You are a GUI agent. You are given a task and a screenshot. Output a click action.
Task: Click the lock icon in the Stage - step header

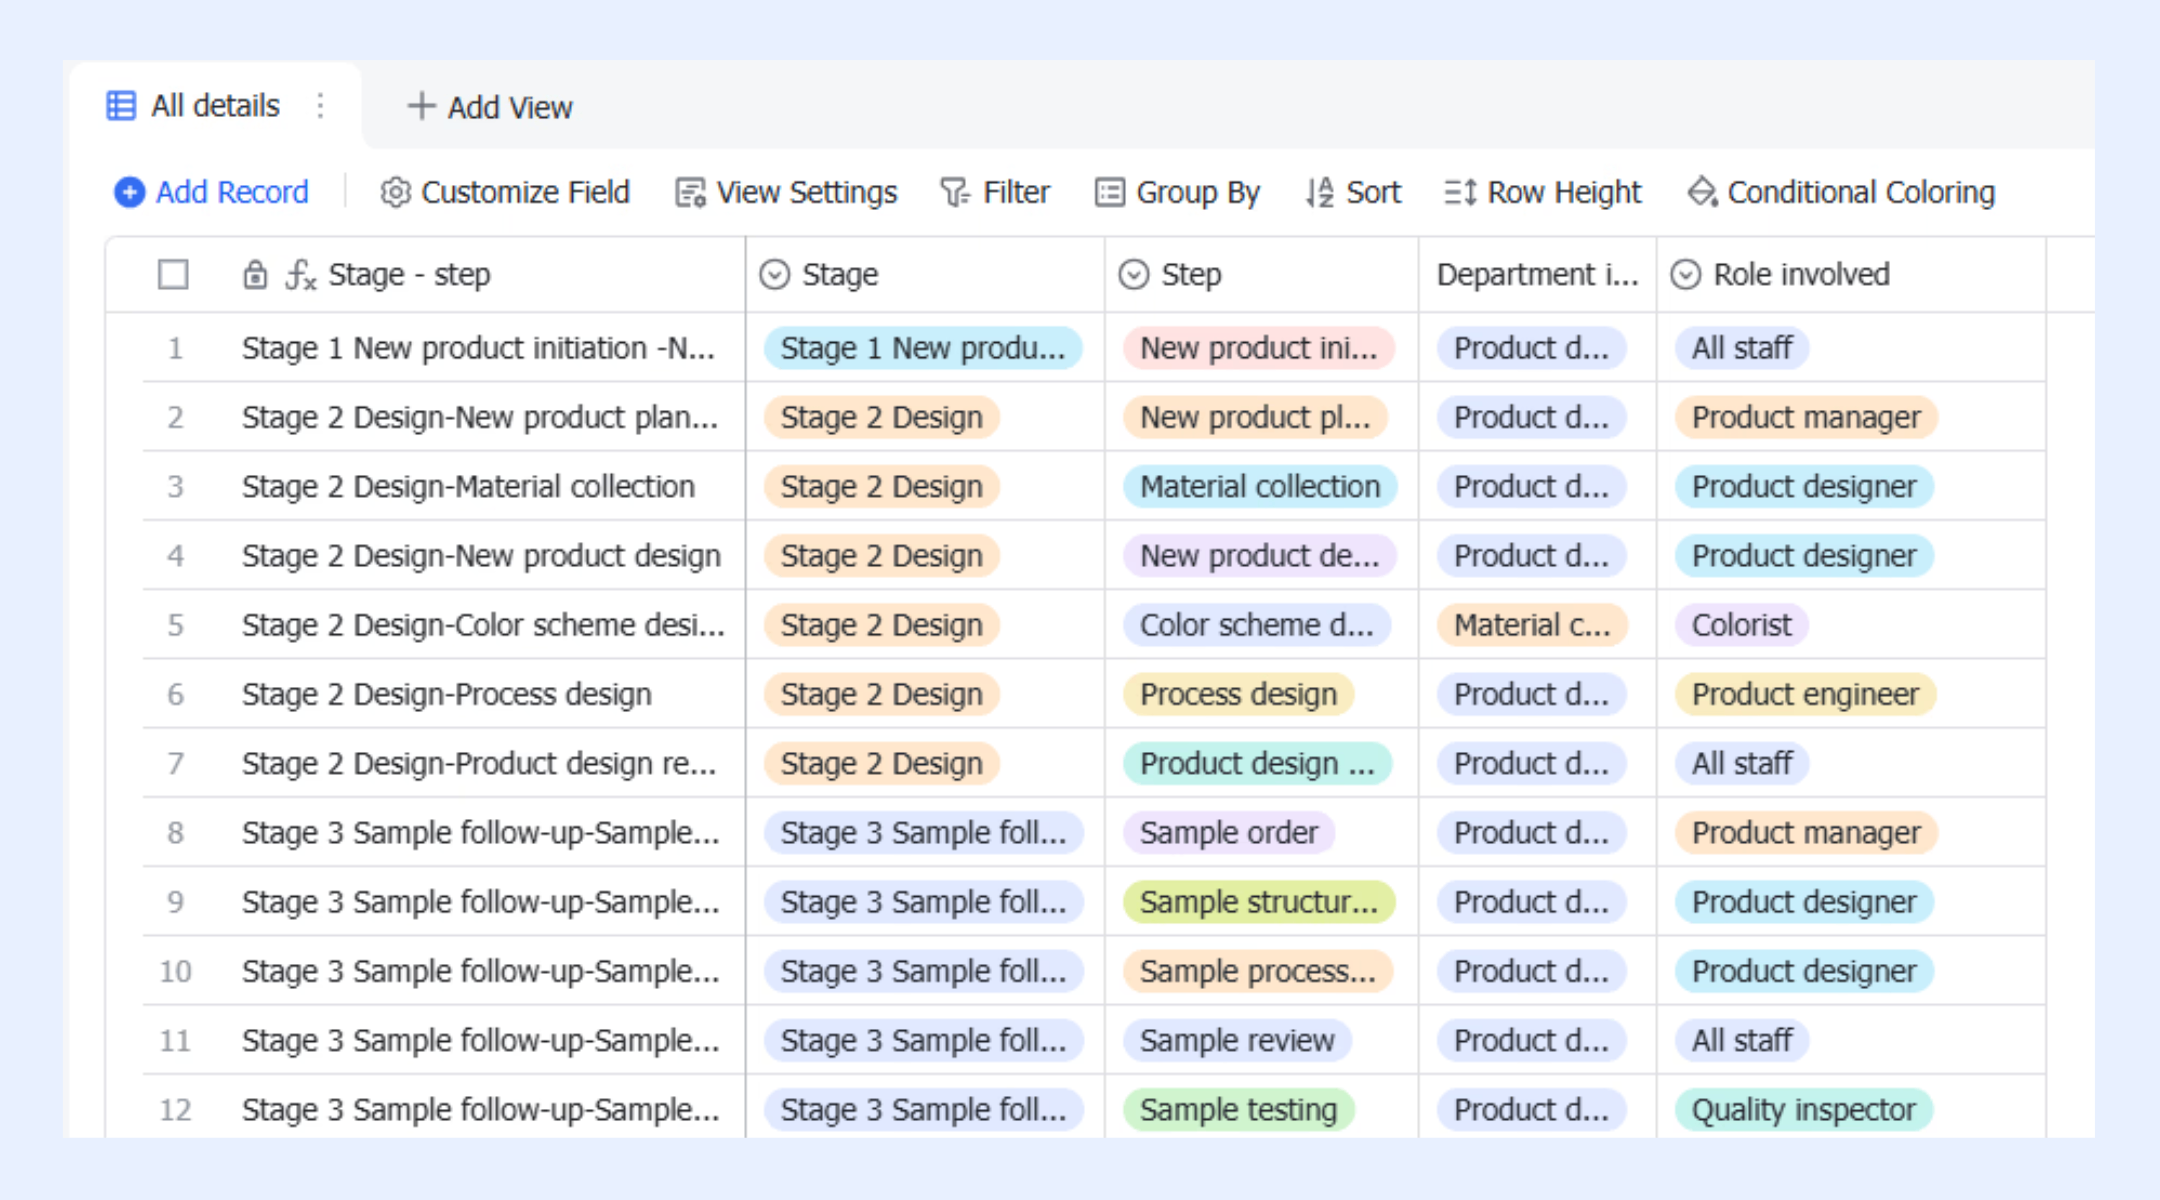click(x=255, y=274)
